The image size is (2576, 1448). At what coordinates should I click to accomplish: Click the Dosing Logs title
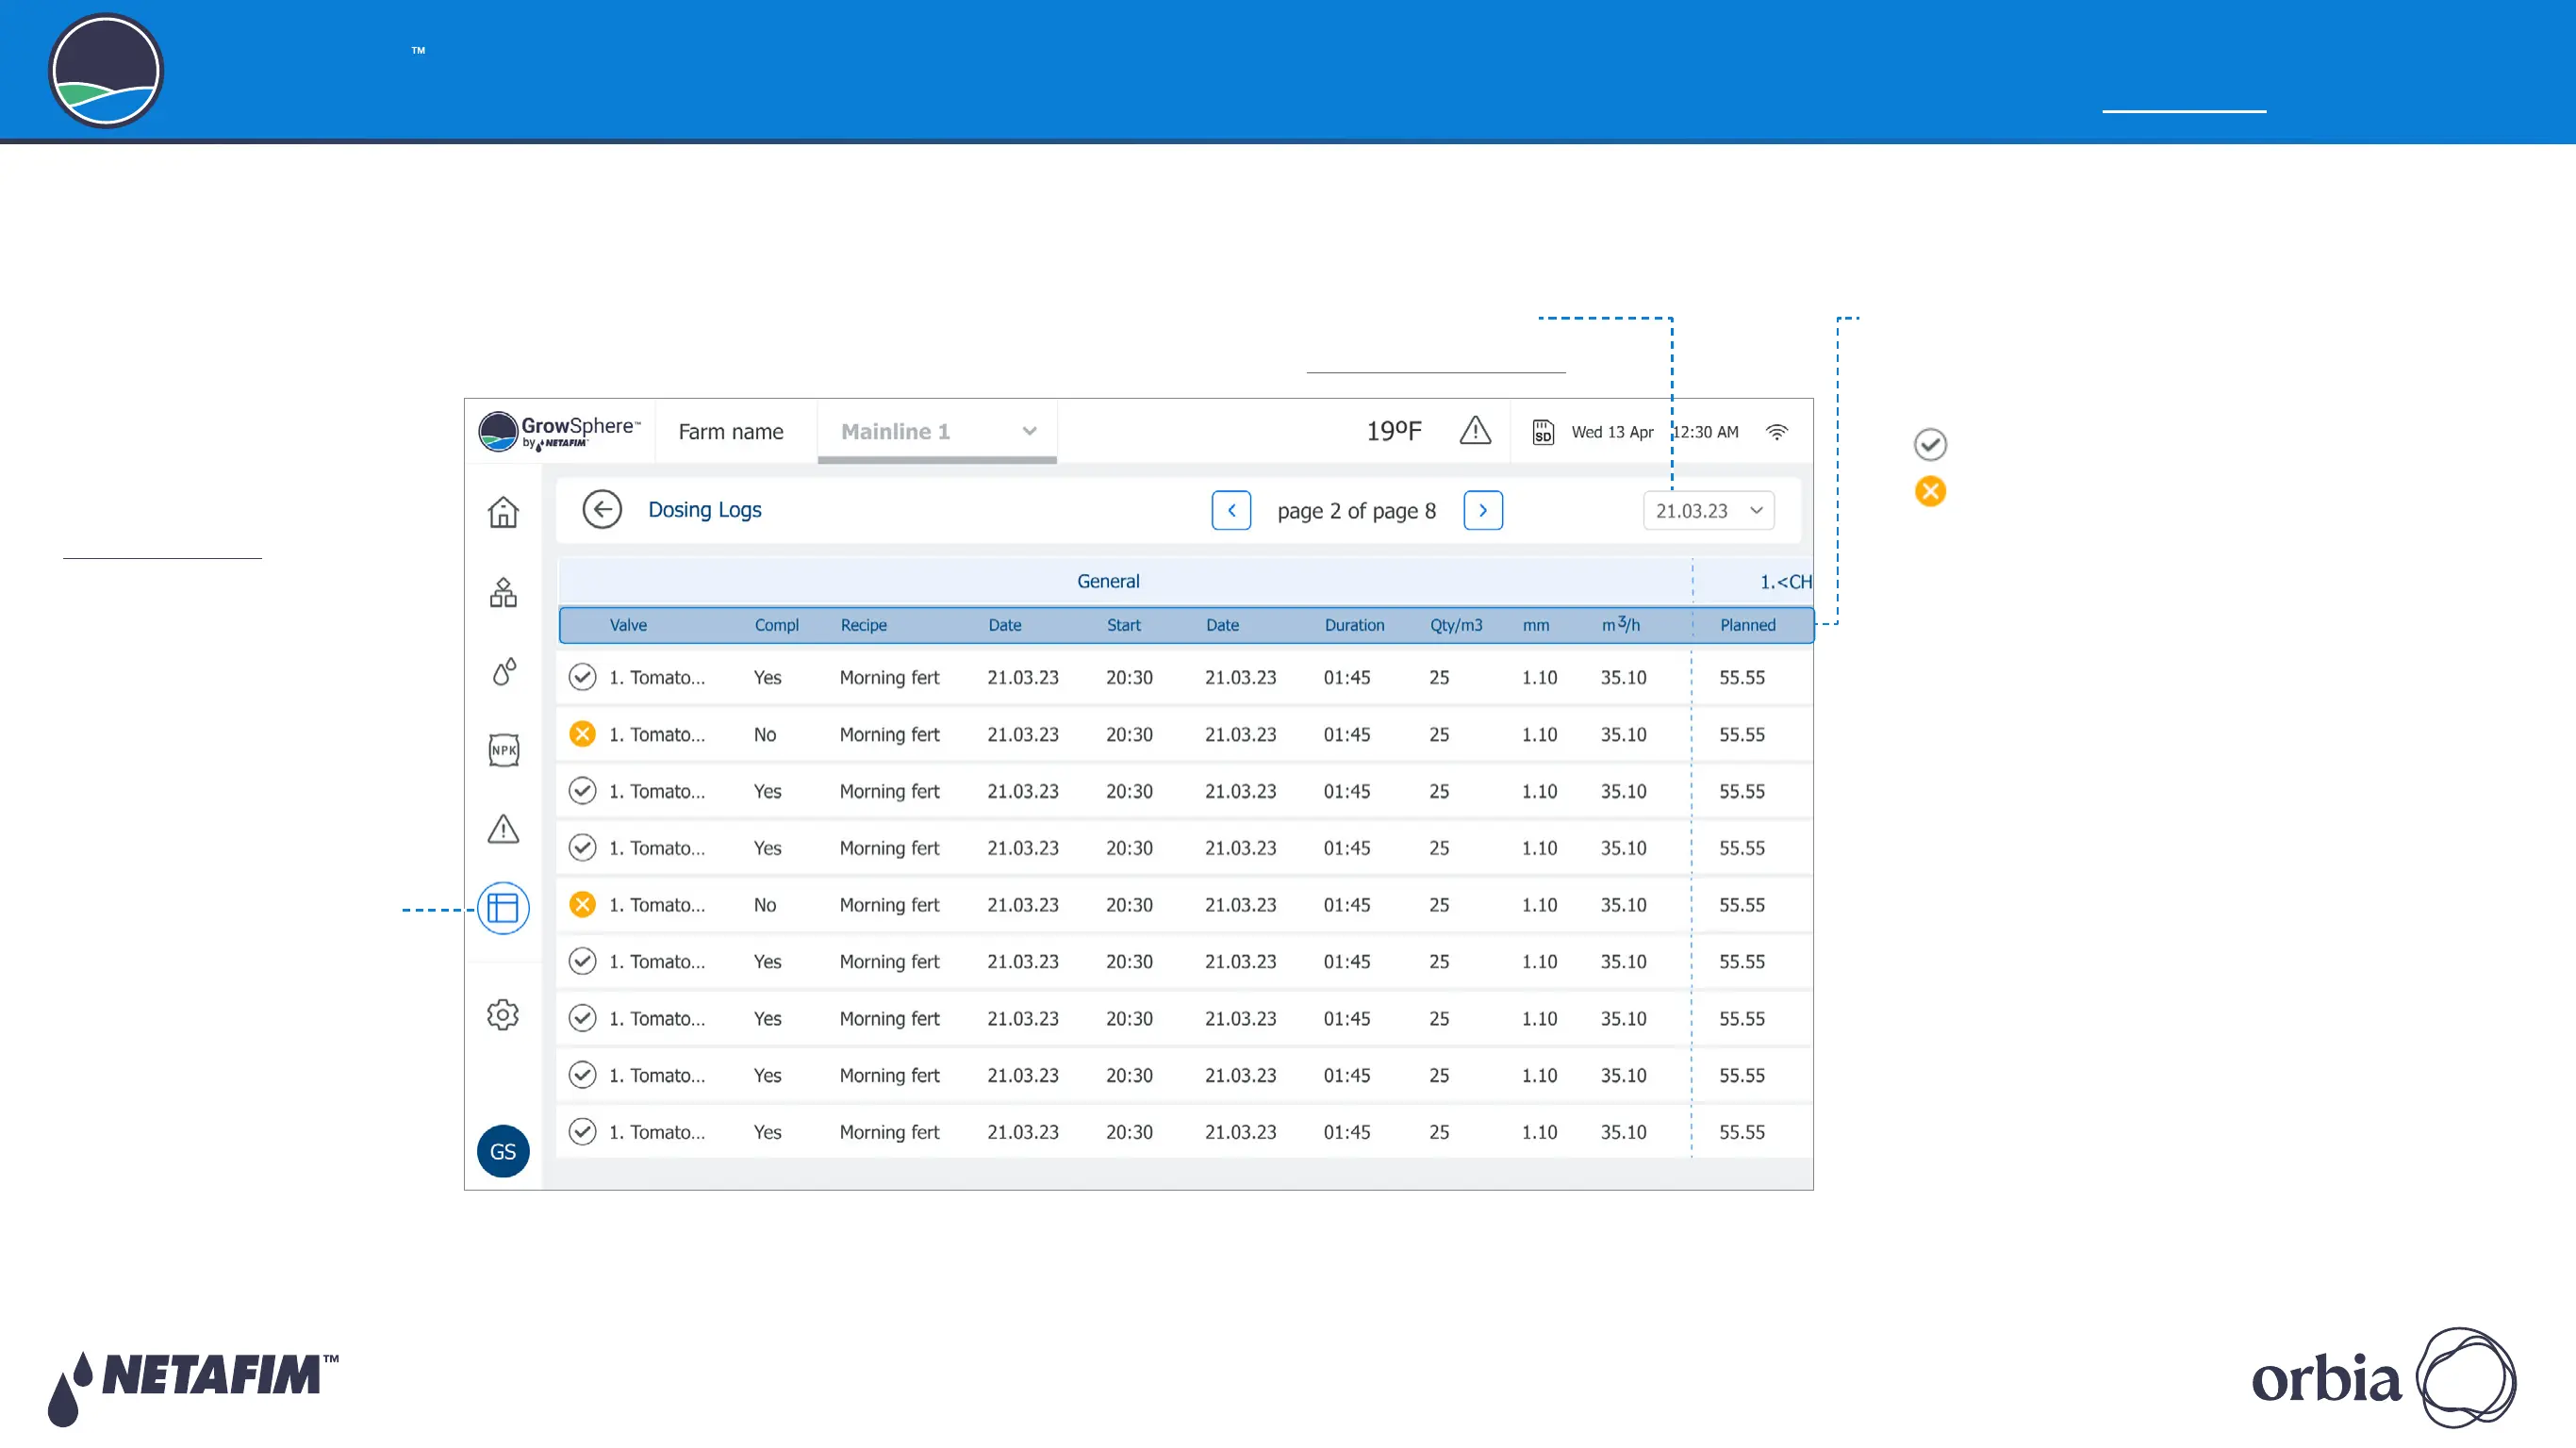pyautogui.click(x=705, y=510)
